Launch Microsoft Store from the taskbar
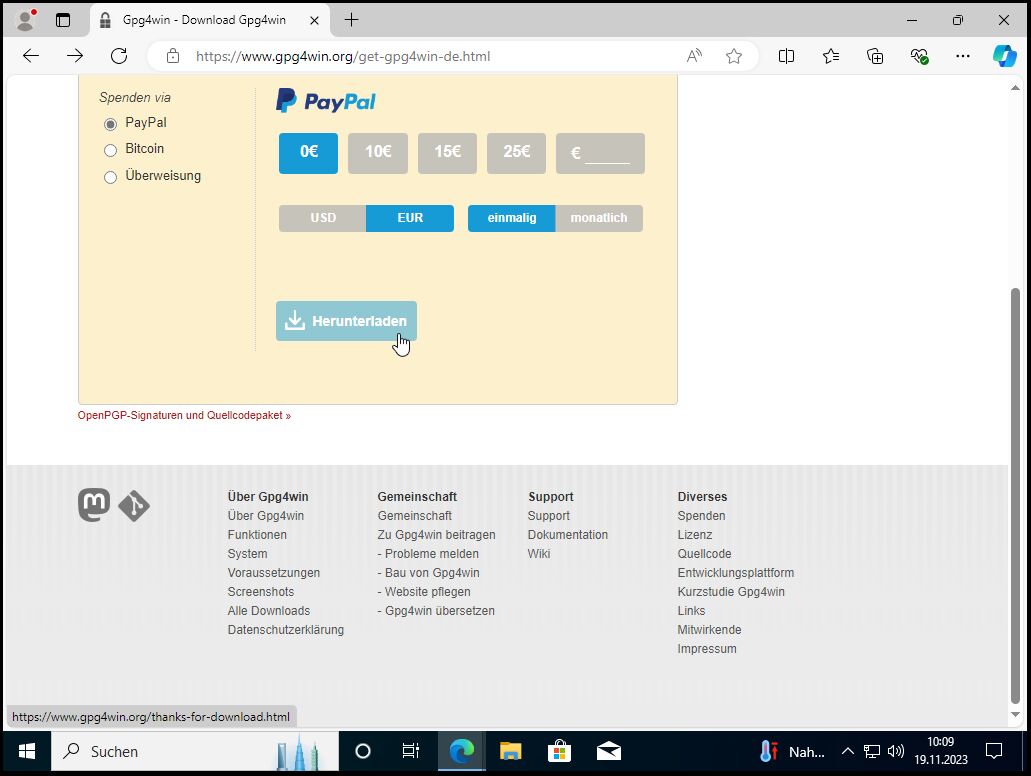The width and height of the screenshot is (1031, 776). pyautogui.click(x=559, y=751)
